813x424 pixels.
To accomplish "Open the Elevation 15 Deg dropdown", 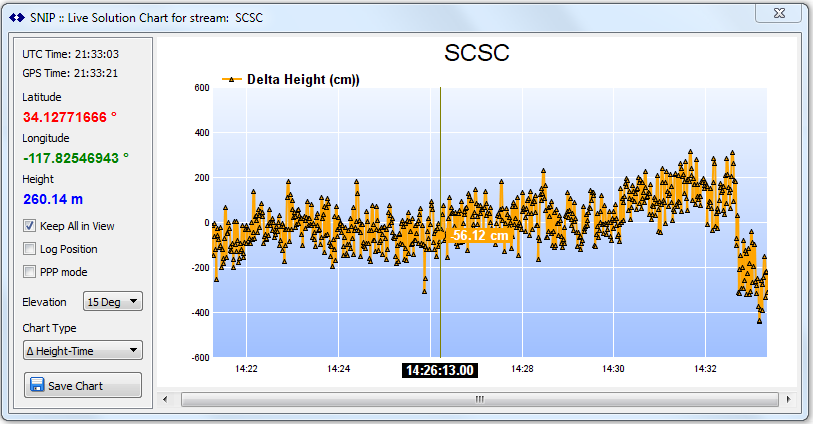I will (114, 301).
